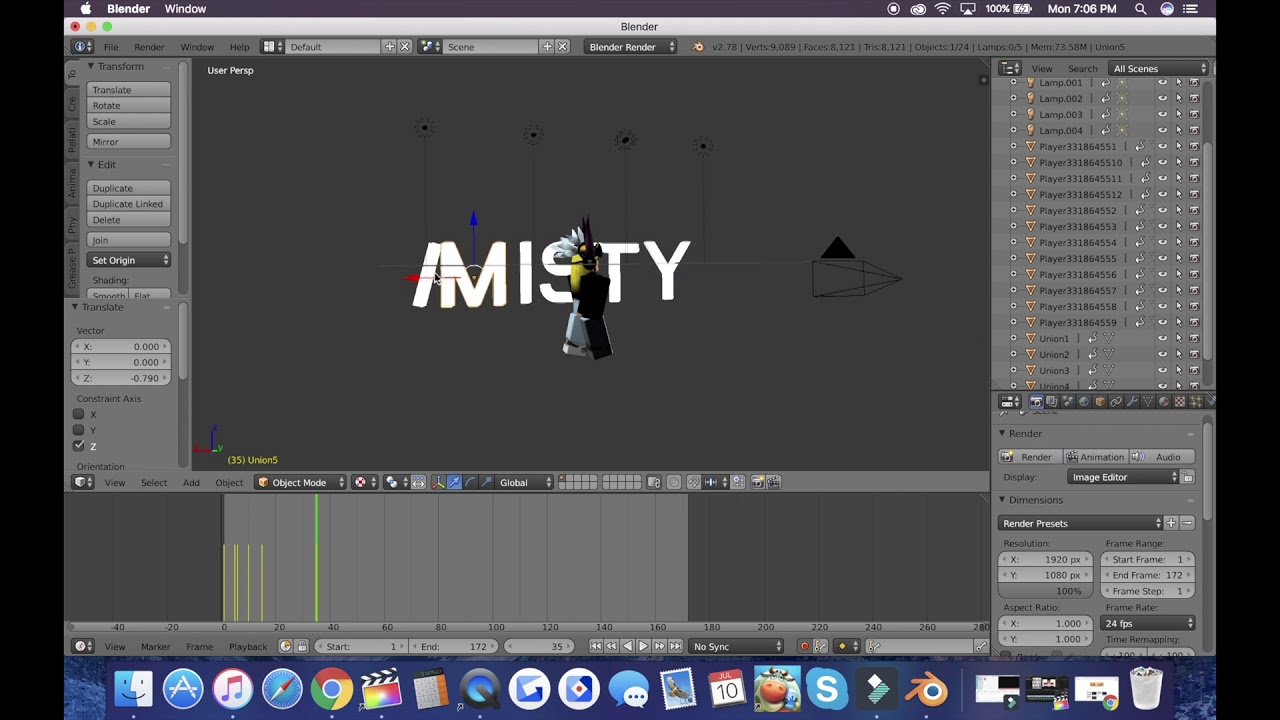Click the Blender app in the Dock
The height and width of the screenshot is (720, 1280).
click(927, 689)
